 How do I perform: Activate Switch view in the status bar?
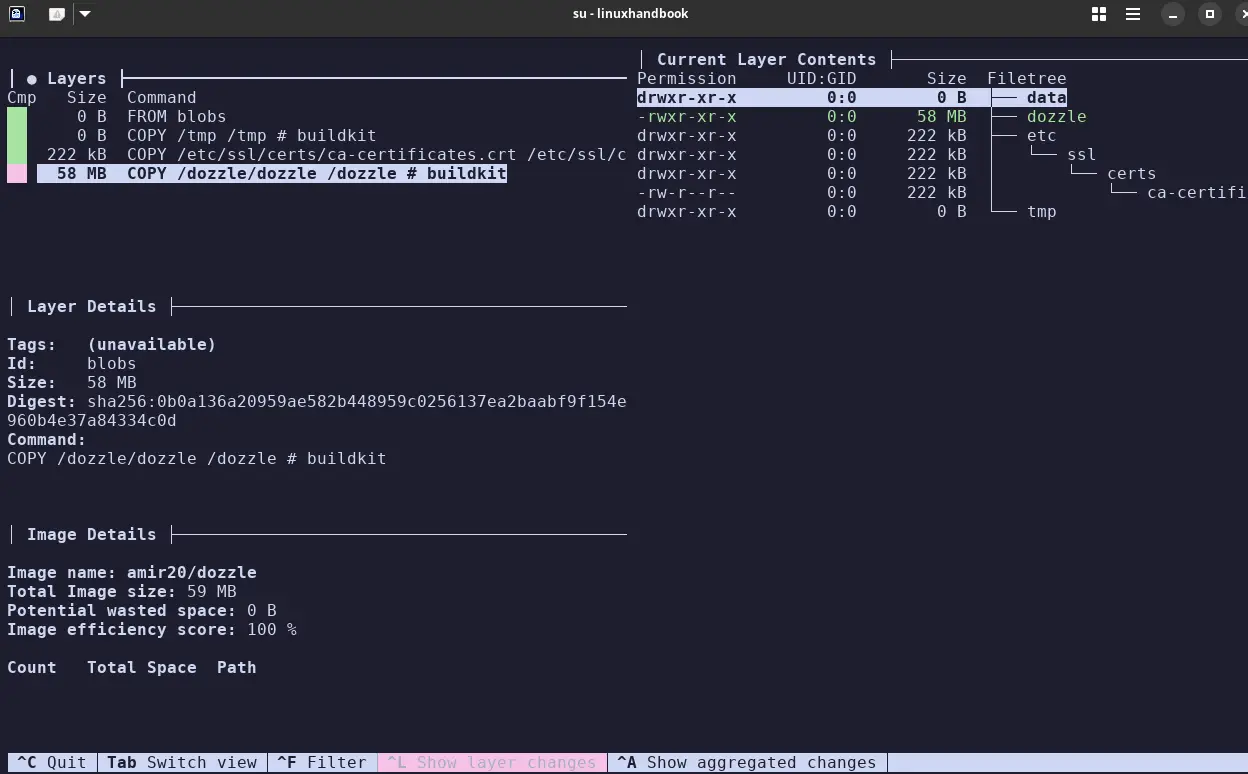coord(182,762)
